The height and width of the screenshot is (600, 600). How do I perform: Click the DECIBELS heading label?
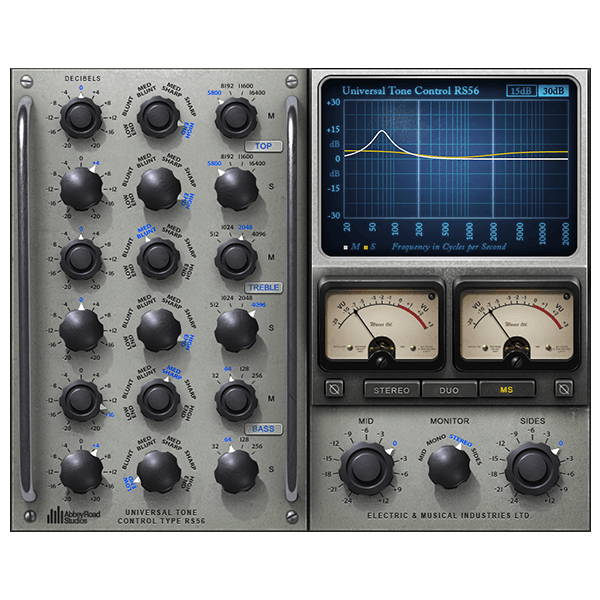click(x=82, y=78)
